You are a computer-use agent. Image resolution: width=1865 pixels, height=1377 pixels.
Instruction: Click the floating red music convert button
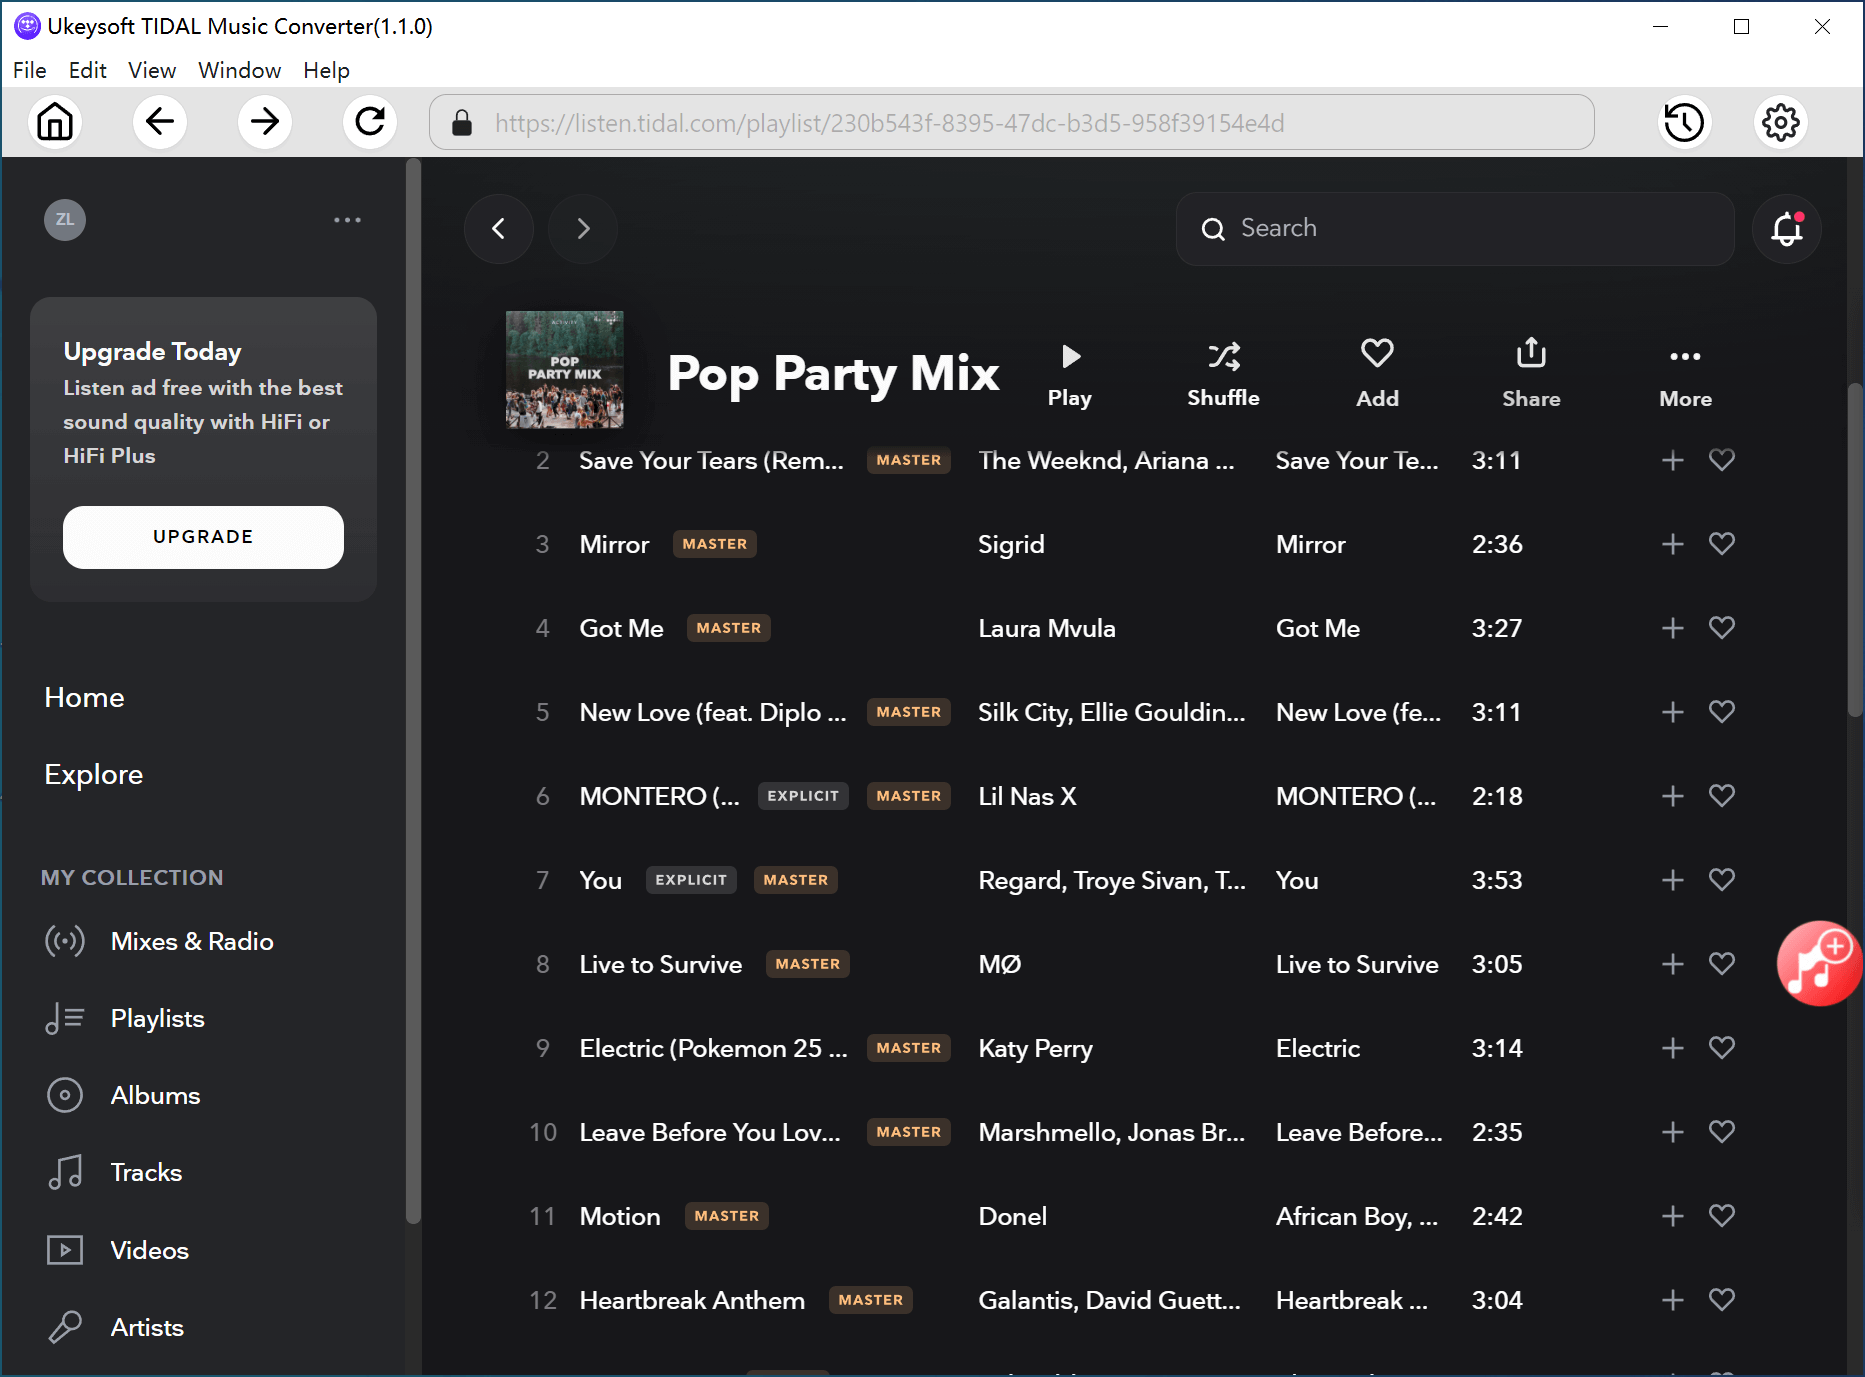pyautogui.click(x=1819, y=963)
